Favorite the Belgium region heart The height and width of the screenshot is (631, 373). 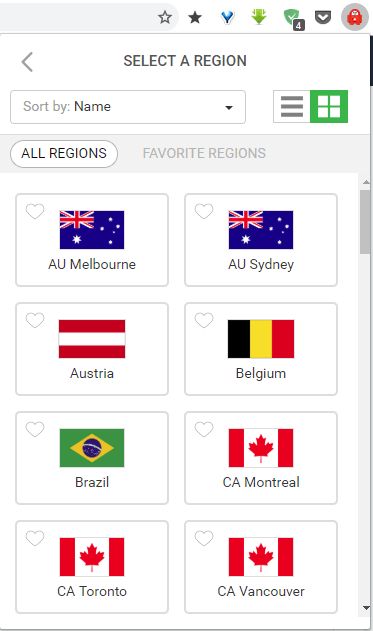coord(204,320)
